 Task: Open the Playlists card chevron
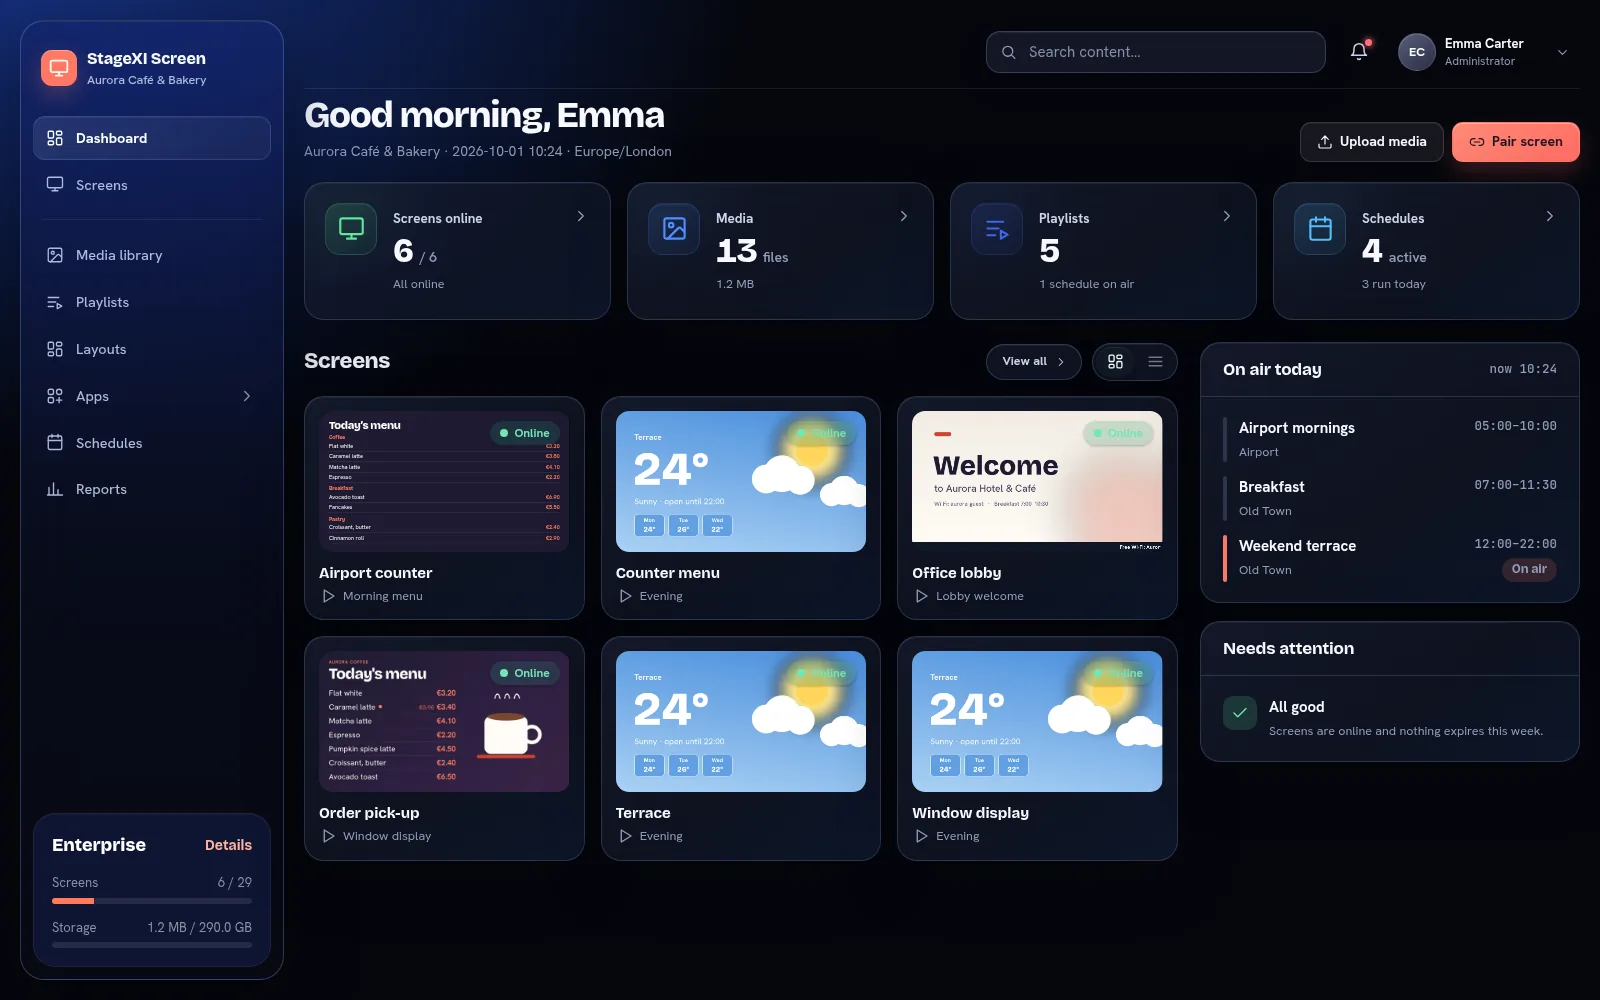point(1227,216)
